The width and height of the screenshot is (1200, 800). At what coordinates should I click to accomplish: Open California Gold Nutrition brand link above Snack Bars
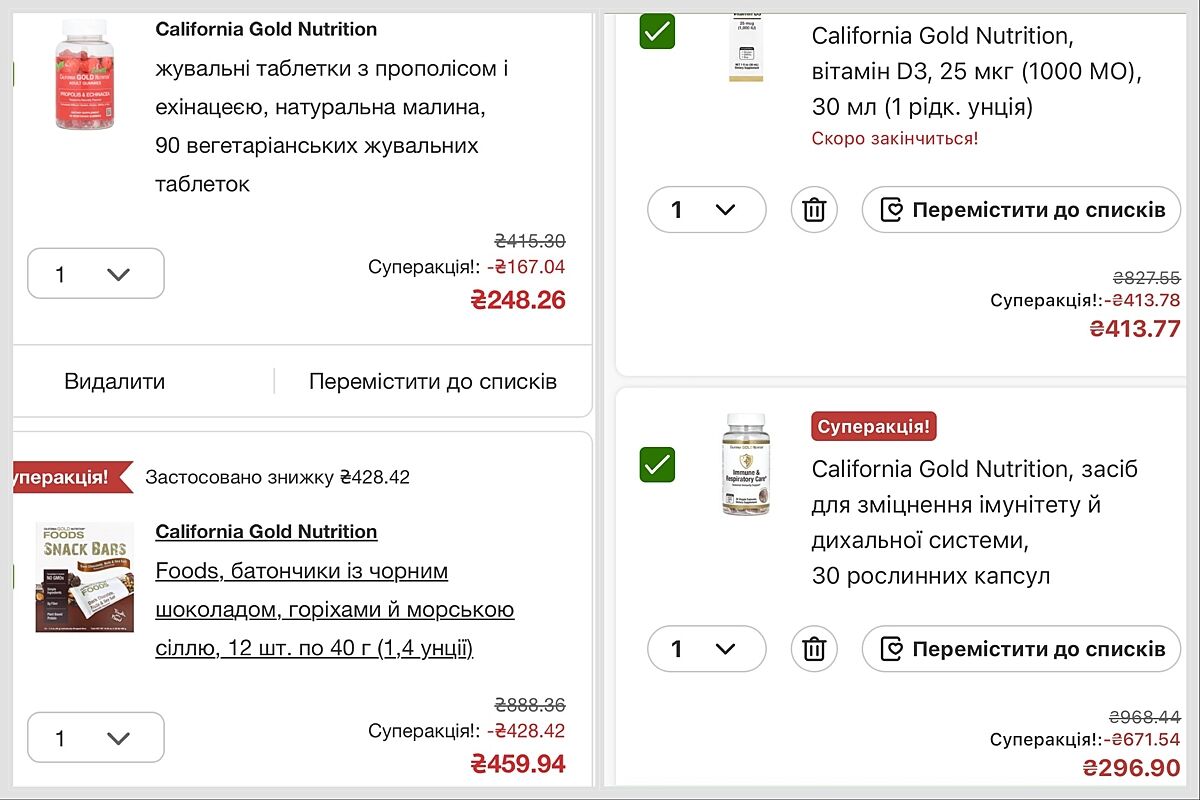pyautogui.click(x=266, y=531)
